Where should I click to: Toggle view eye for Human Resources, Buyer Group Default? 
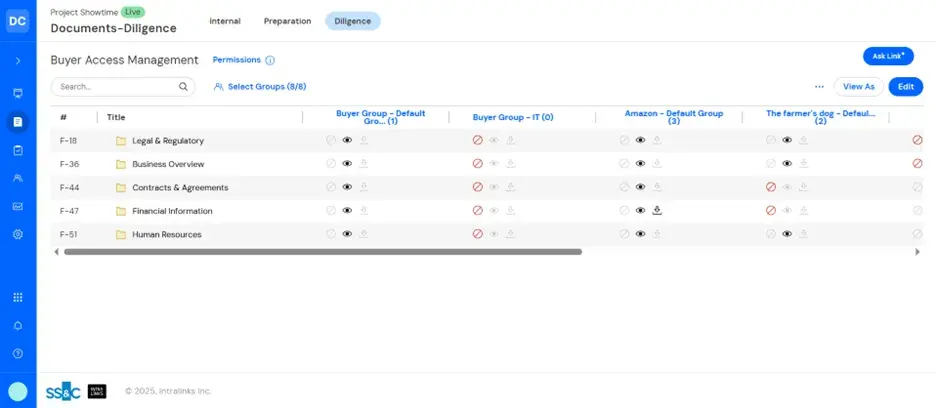pos(347,234)
